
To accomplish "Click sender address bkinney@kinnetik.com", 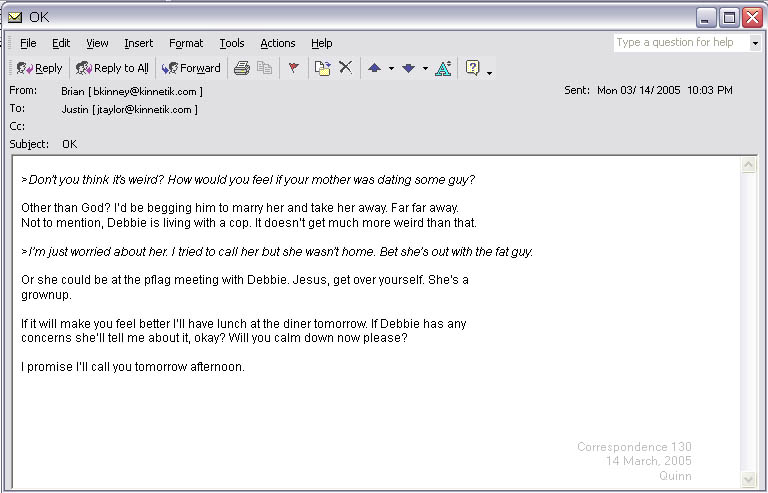I will tap(145, 92).
